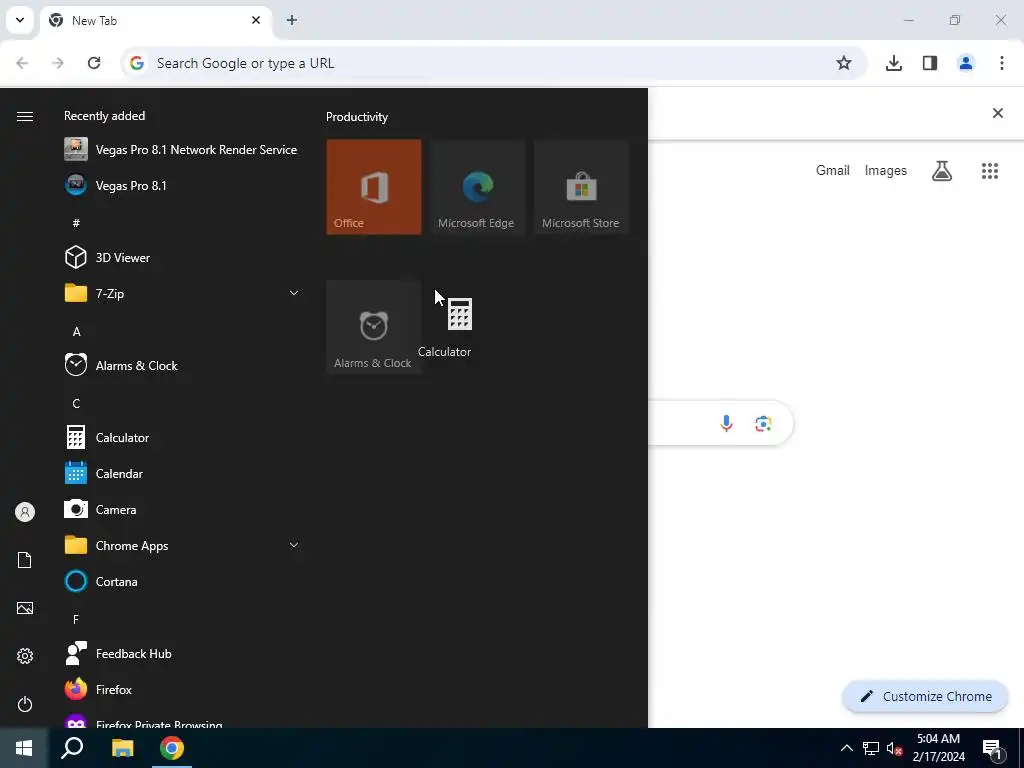Launch Firefox from the app list
This screenshot has height=768, width=1024.
182,690
